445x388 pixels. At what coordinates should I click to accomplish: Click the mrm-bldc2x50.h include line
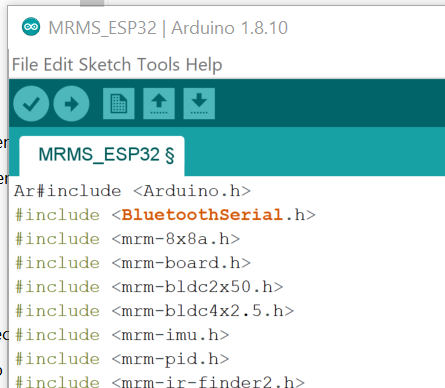coord(149,287)
